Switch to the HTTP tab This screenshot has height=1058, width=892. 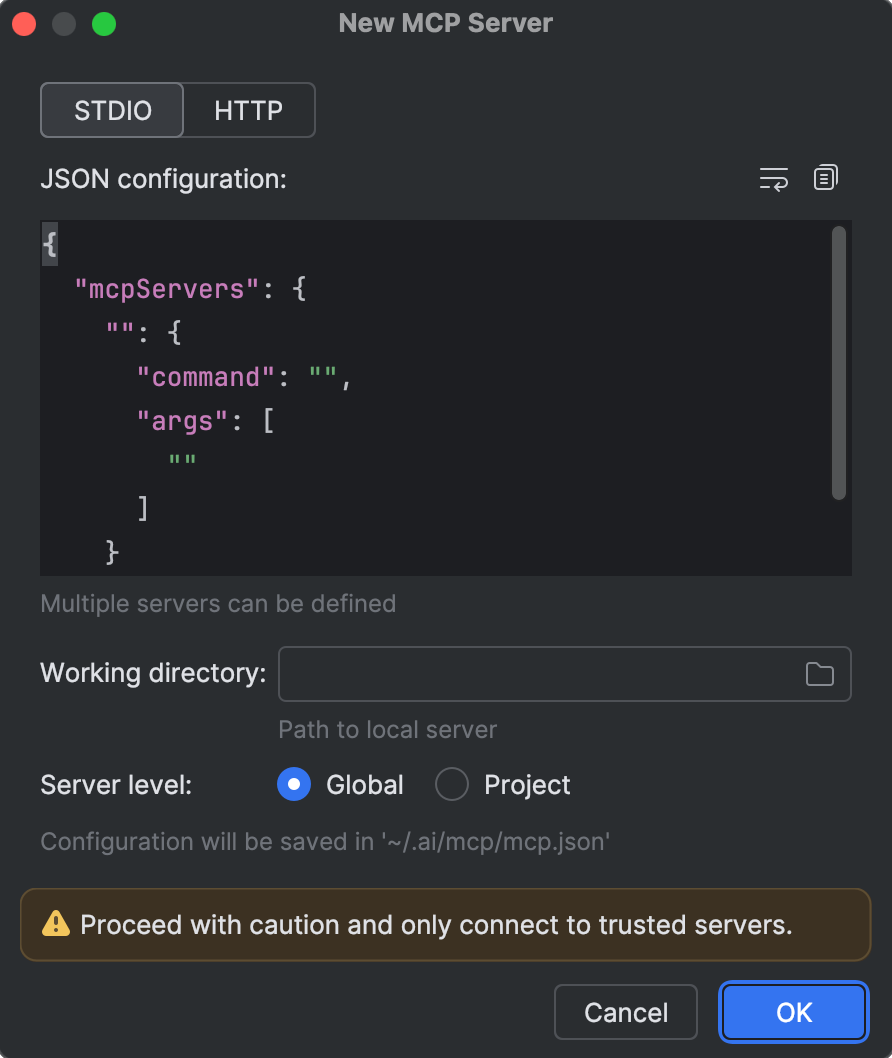point(248,110)
